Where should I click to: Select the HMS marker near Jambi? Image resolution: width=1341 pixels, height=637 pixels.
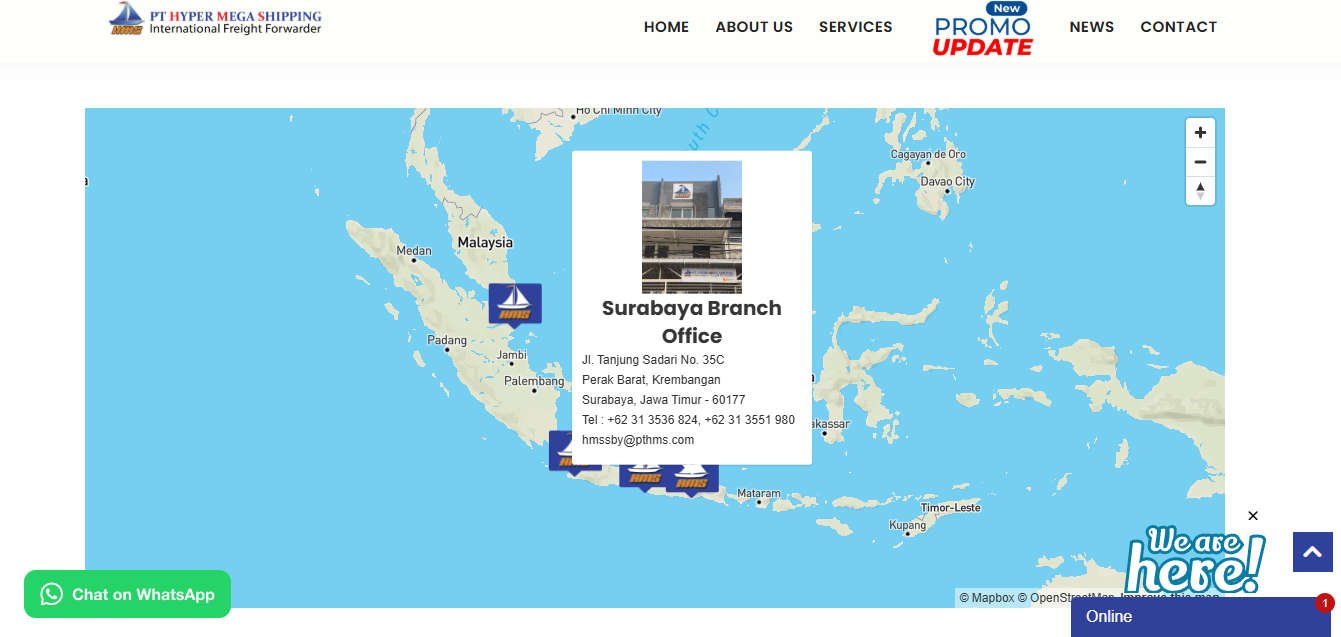[x=515, y=305]
